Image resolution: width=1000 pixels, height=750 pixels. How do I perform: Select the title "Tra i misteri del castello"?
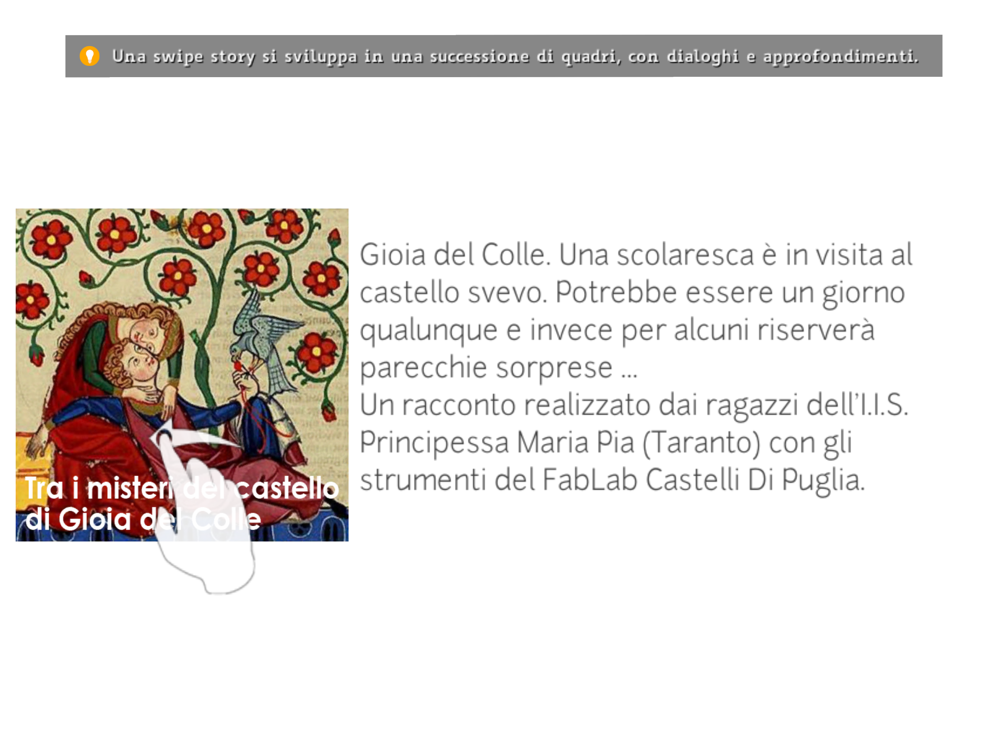[182, 489]
